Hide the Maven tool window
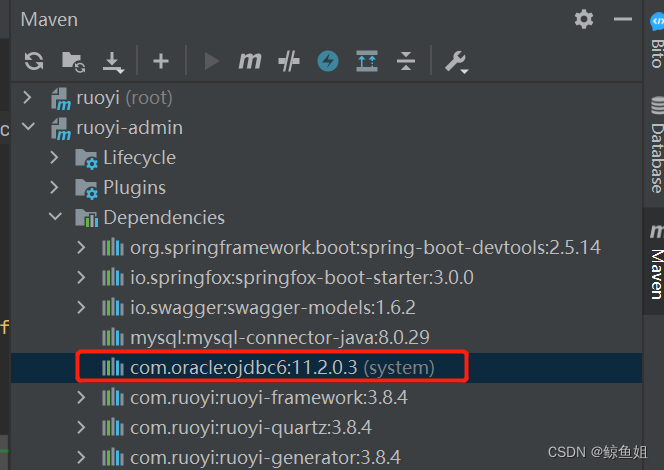Screen dimensions: 664x470 pyautogui.click(x=622, y=19)
